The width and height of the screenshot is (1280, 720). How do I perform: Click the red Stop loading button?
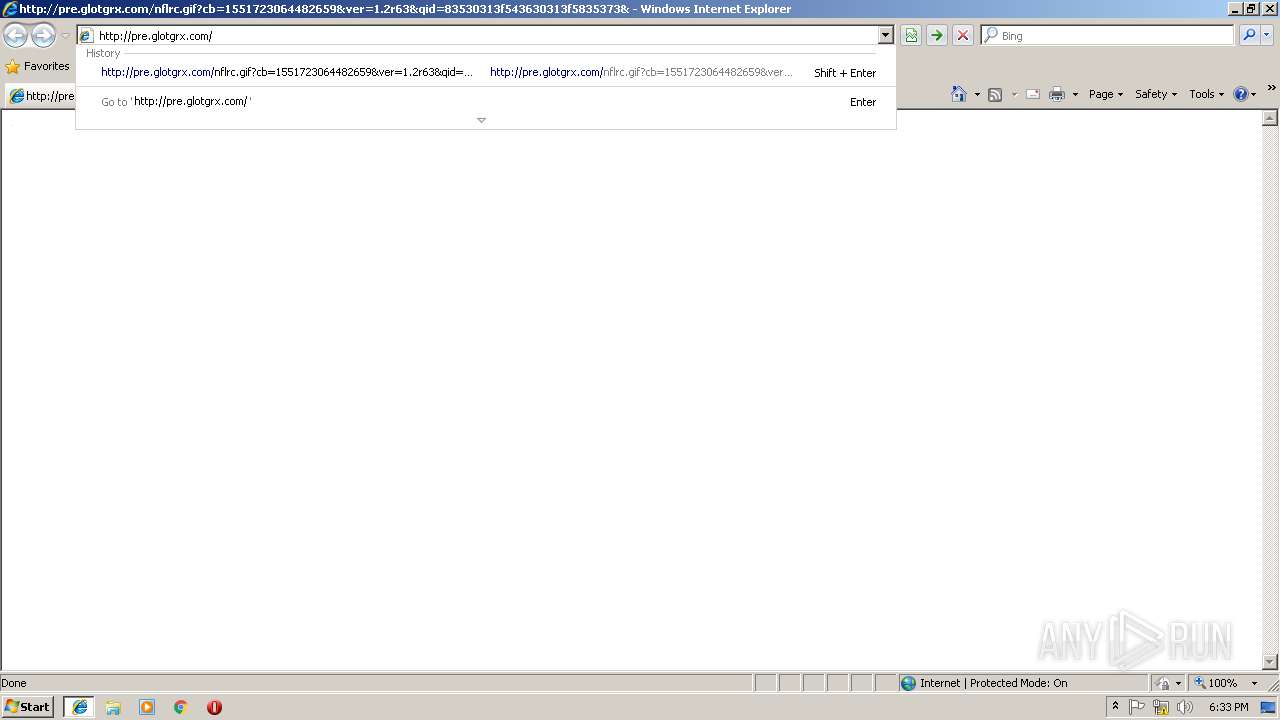pyautogui.click(x=962, y=36)
